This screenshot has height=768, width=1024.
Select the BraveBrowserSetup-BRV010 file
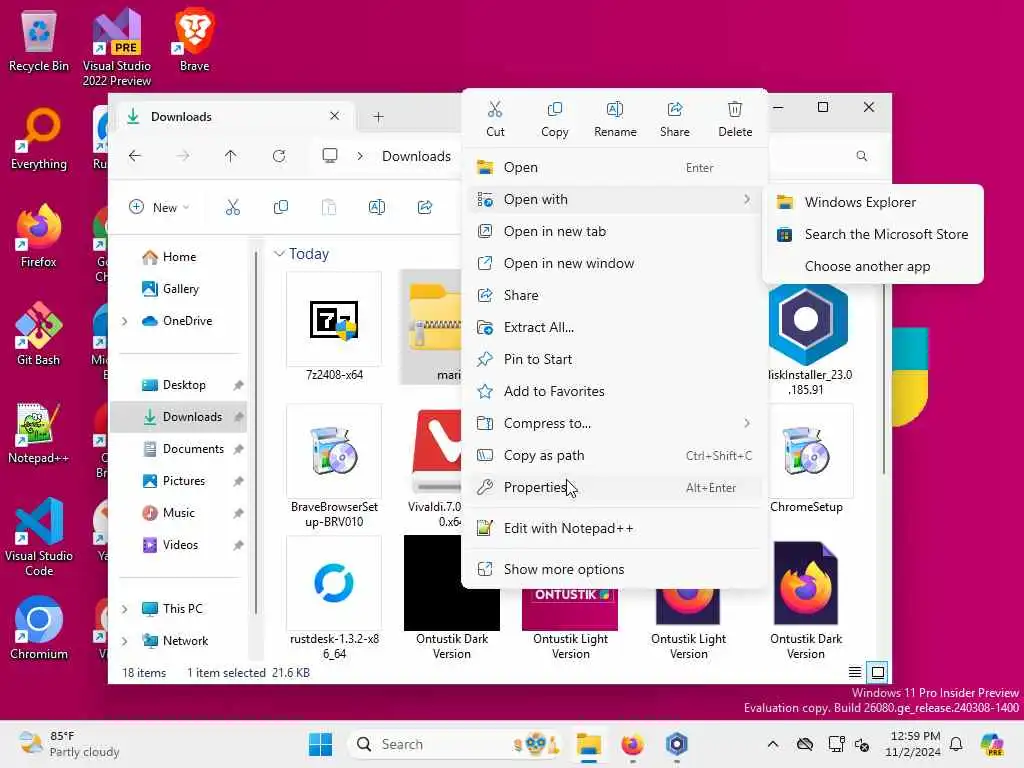pyautogui.click(x=334, y=466)
